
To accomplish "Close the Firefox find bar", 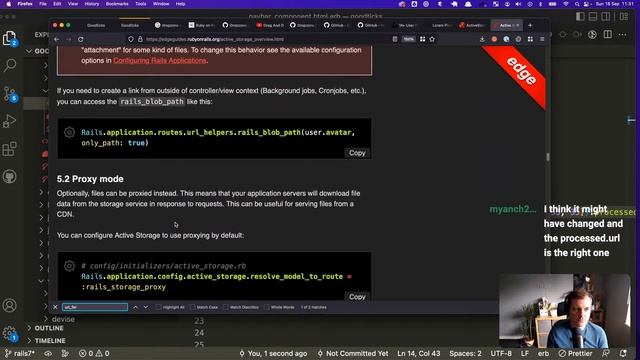I will coord(56,307).
